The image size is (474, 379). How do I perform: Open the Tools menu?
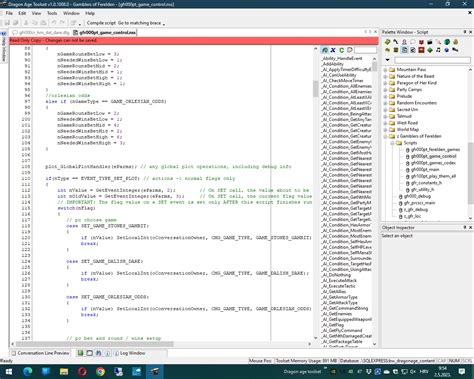pyautogui.click(x=52, y=13)
